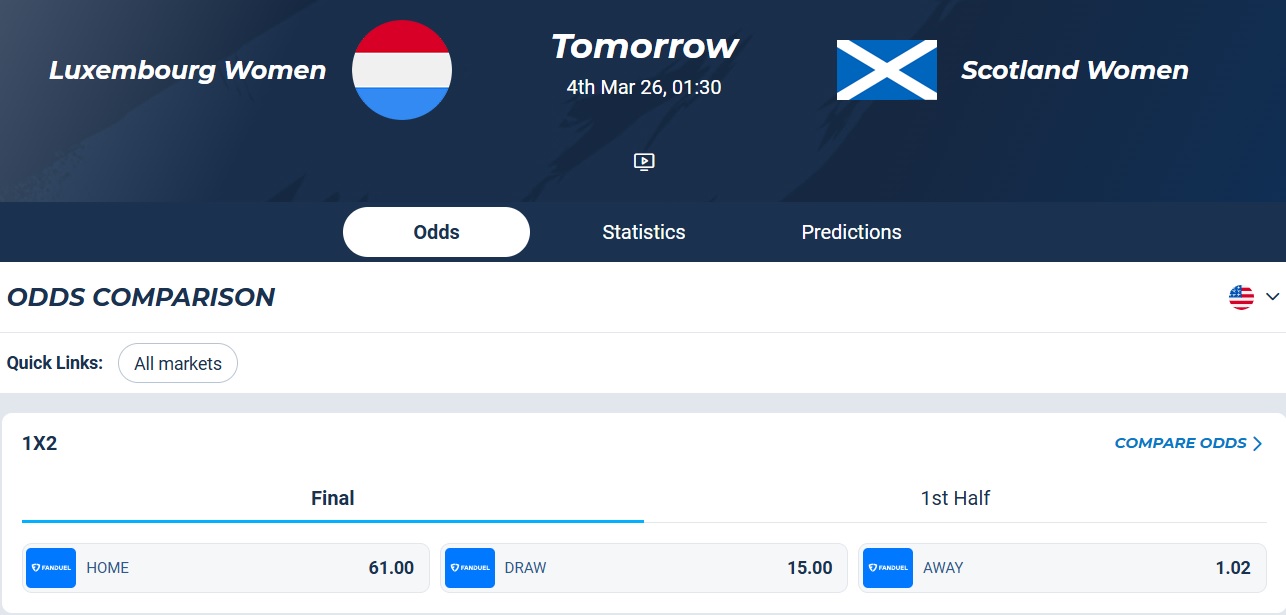Open the live stream player icon
The height and width of the screenshot is (615, 1286).
[643, 161]
